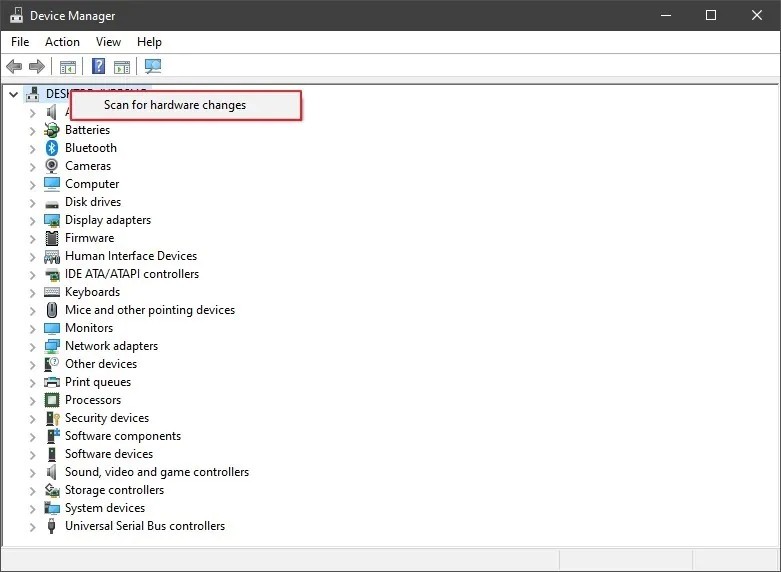Click the Disk drives icon
781x572 pixels.
(52, 204)
